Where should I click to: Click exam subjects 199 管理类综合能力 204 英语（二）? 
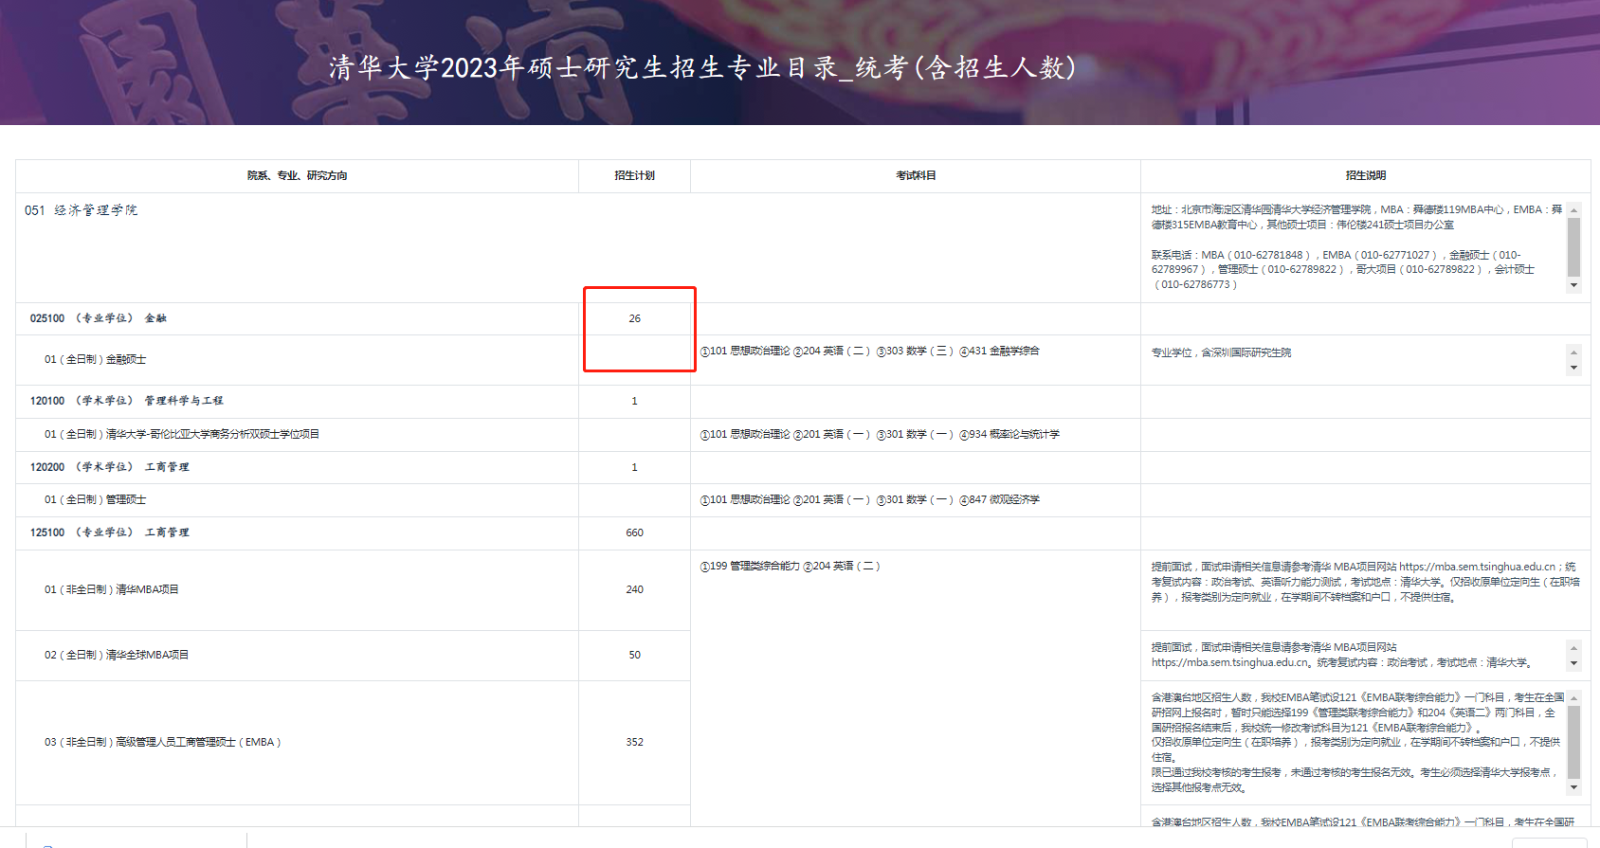[790, 567]
